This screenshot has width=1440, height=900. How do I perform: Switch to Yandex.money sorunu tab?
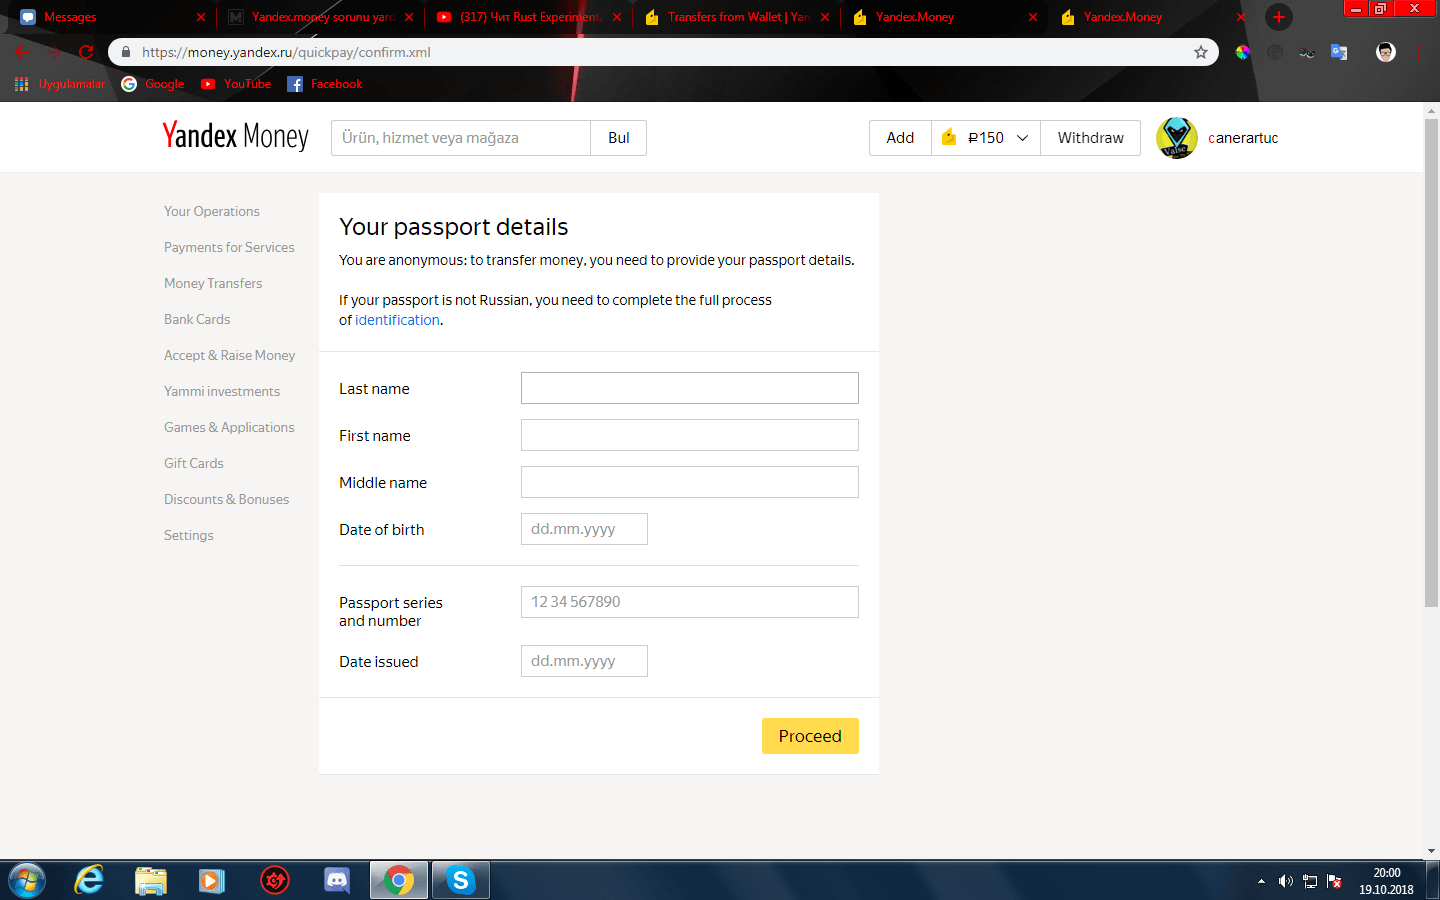[320, 17]
